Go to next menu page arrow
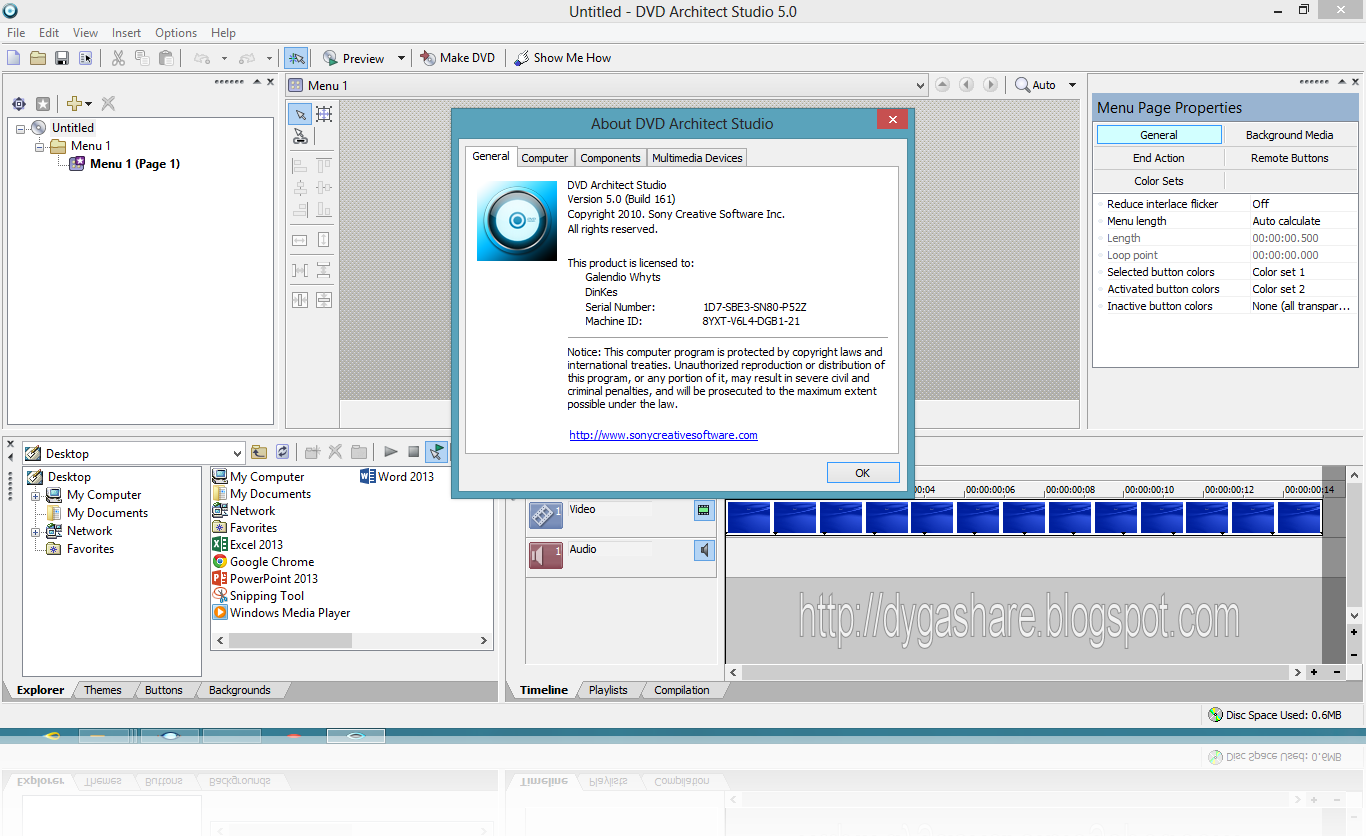The image size is (1366, 836). coord(990,85)
